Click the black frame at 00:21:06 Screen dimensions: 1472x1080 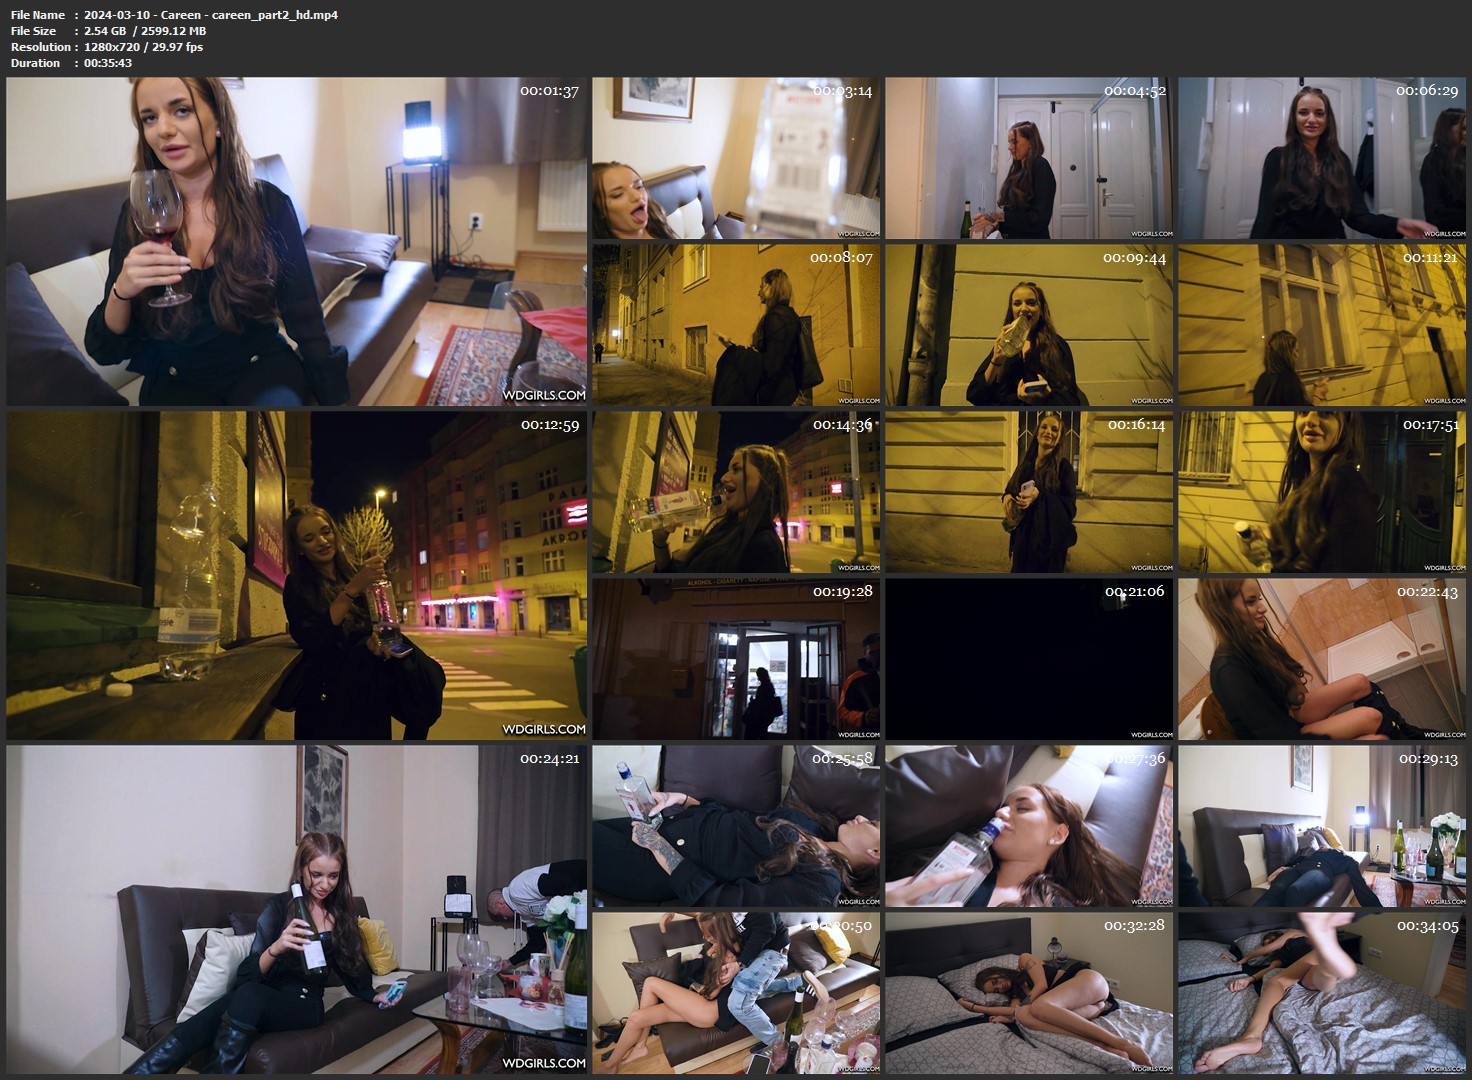tap(1029, 659)
